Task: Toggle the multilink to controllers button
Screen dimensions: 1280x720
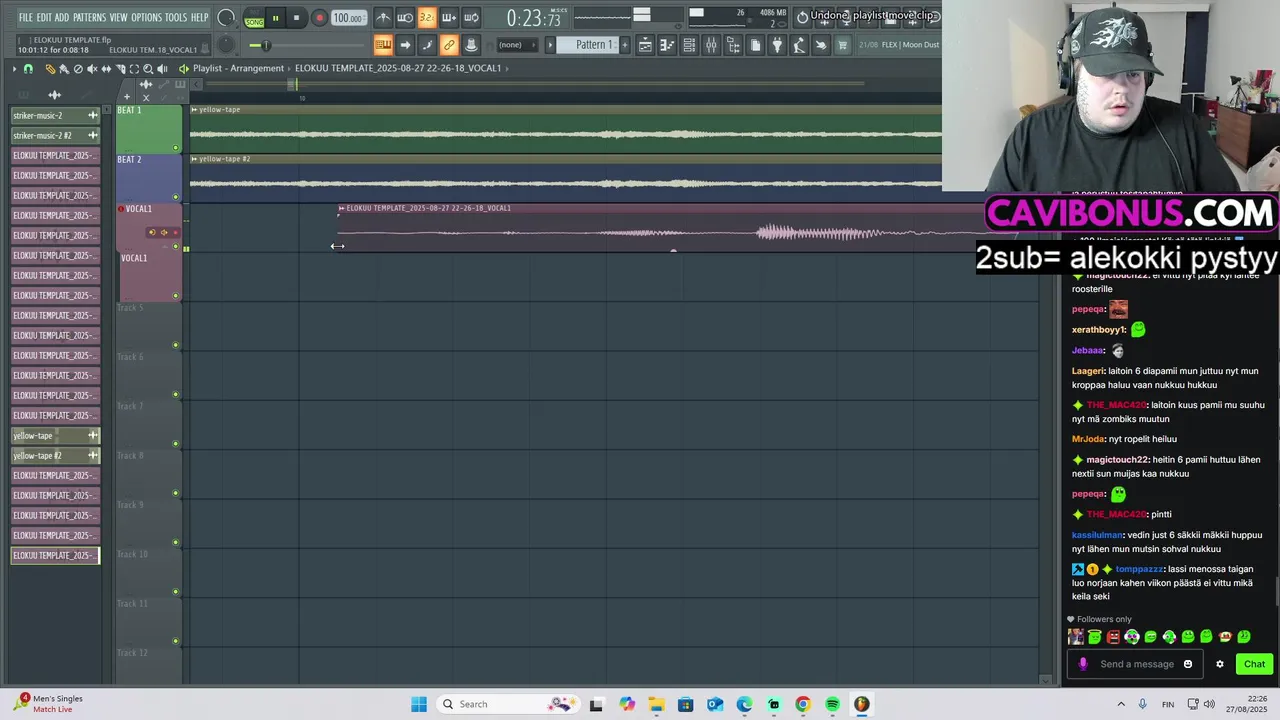Action: point(449,45)
